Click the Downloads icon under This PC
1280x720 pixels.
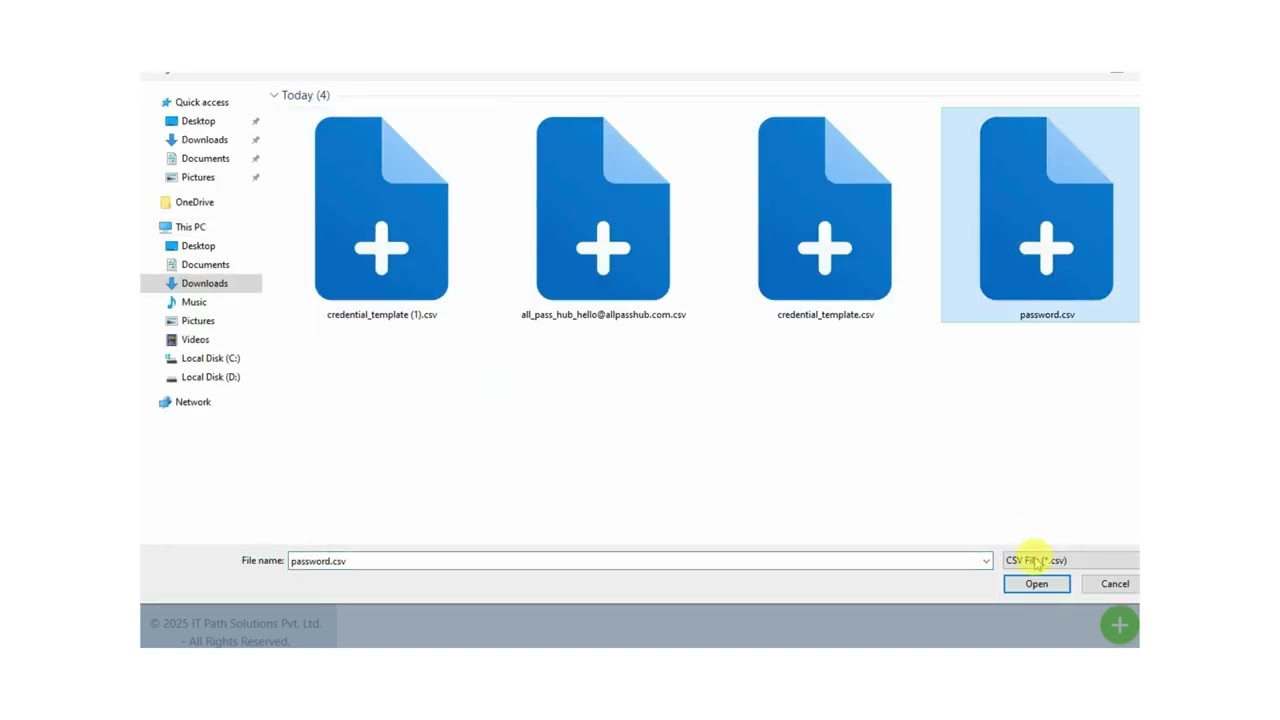coord(172,283)
